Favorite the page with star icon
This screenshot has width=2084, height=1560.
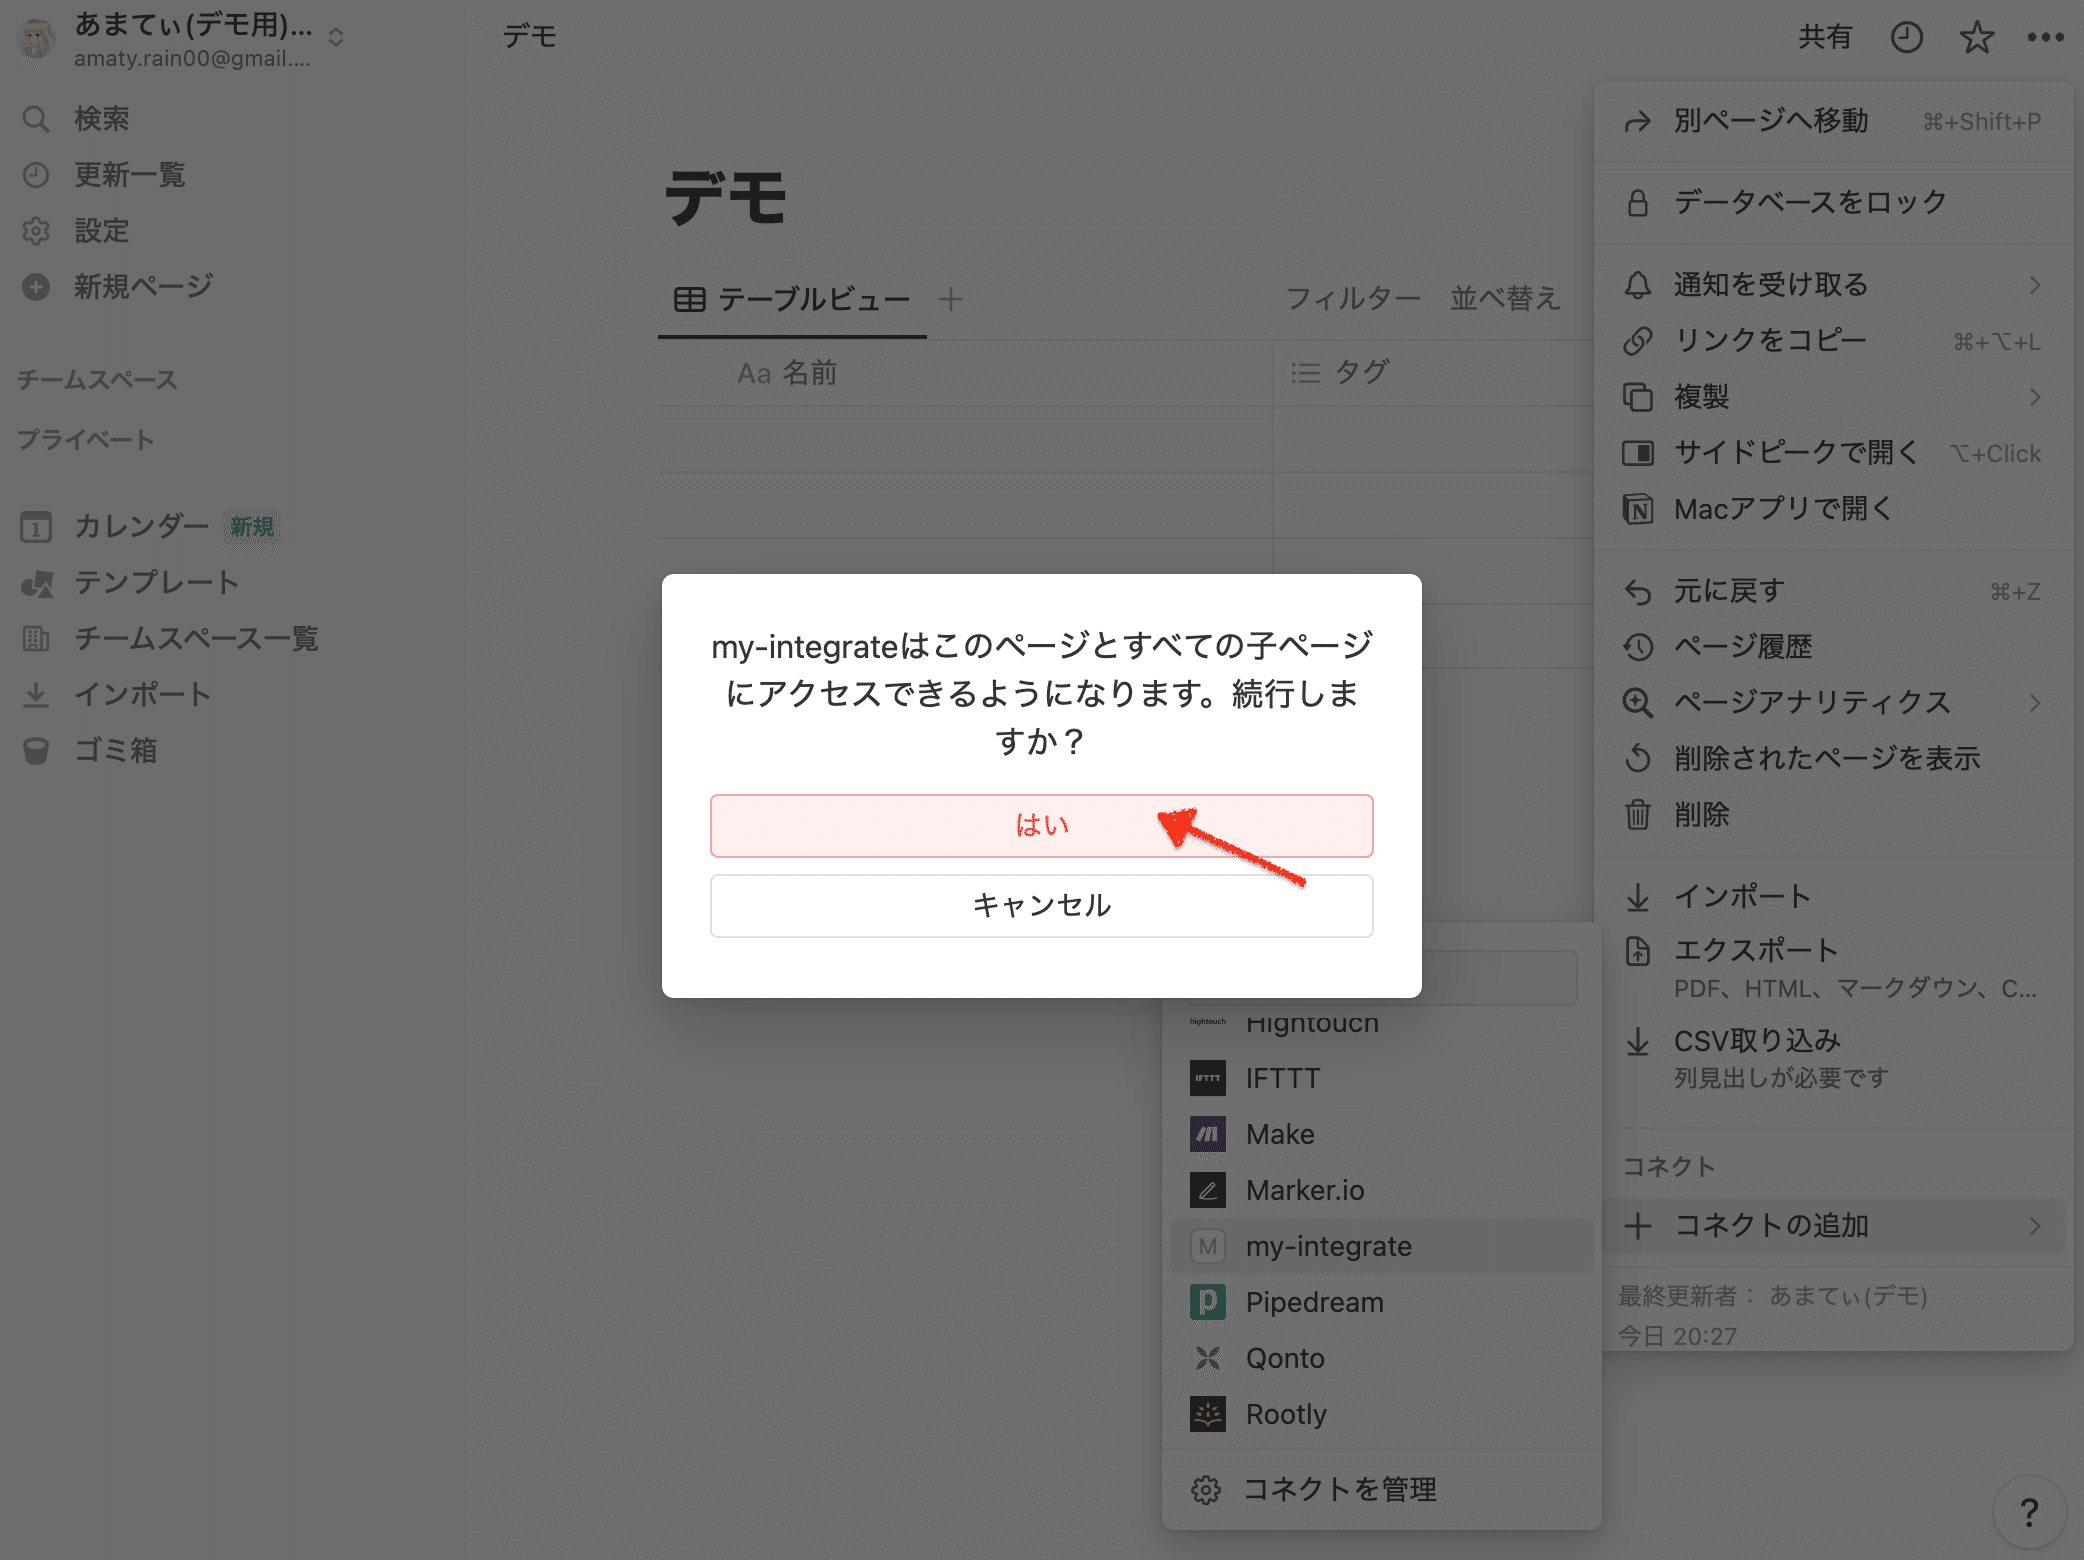pos(1976,37)
